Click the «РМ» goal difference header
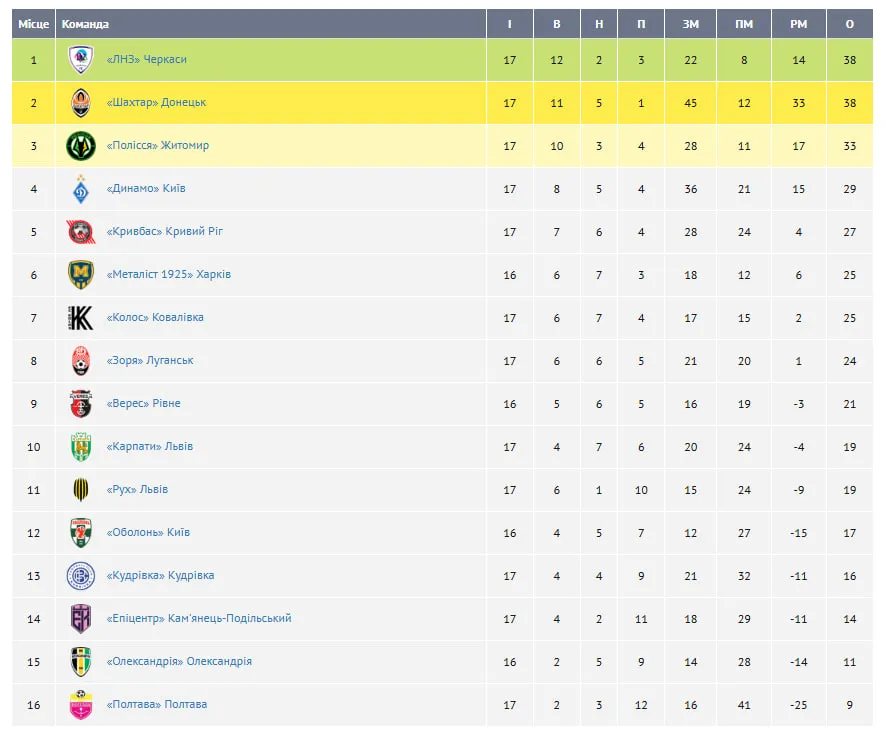This screenshot has width=885, height=736. [x=798, y=24]
